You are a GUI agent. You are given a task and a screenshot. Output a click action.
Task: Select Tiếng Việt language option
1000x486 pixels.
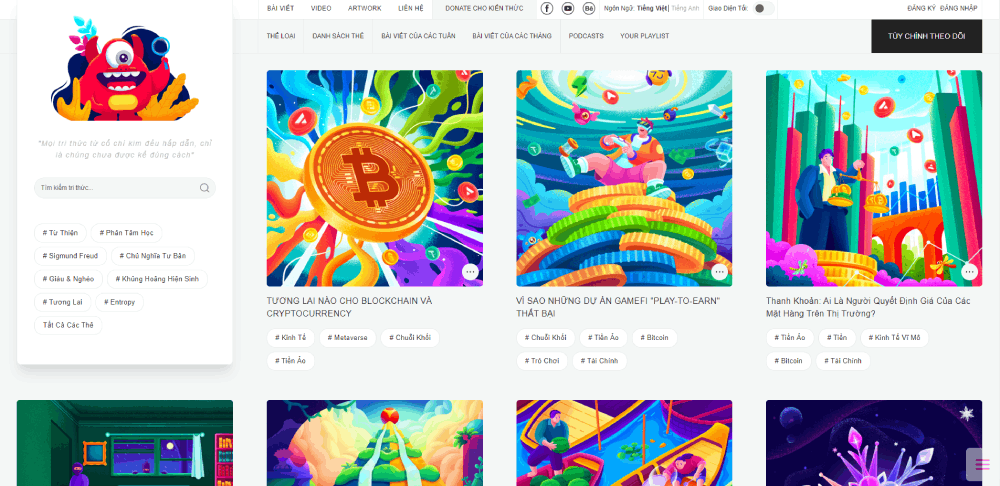coord(652,8)
